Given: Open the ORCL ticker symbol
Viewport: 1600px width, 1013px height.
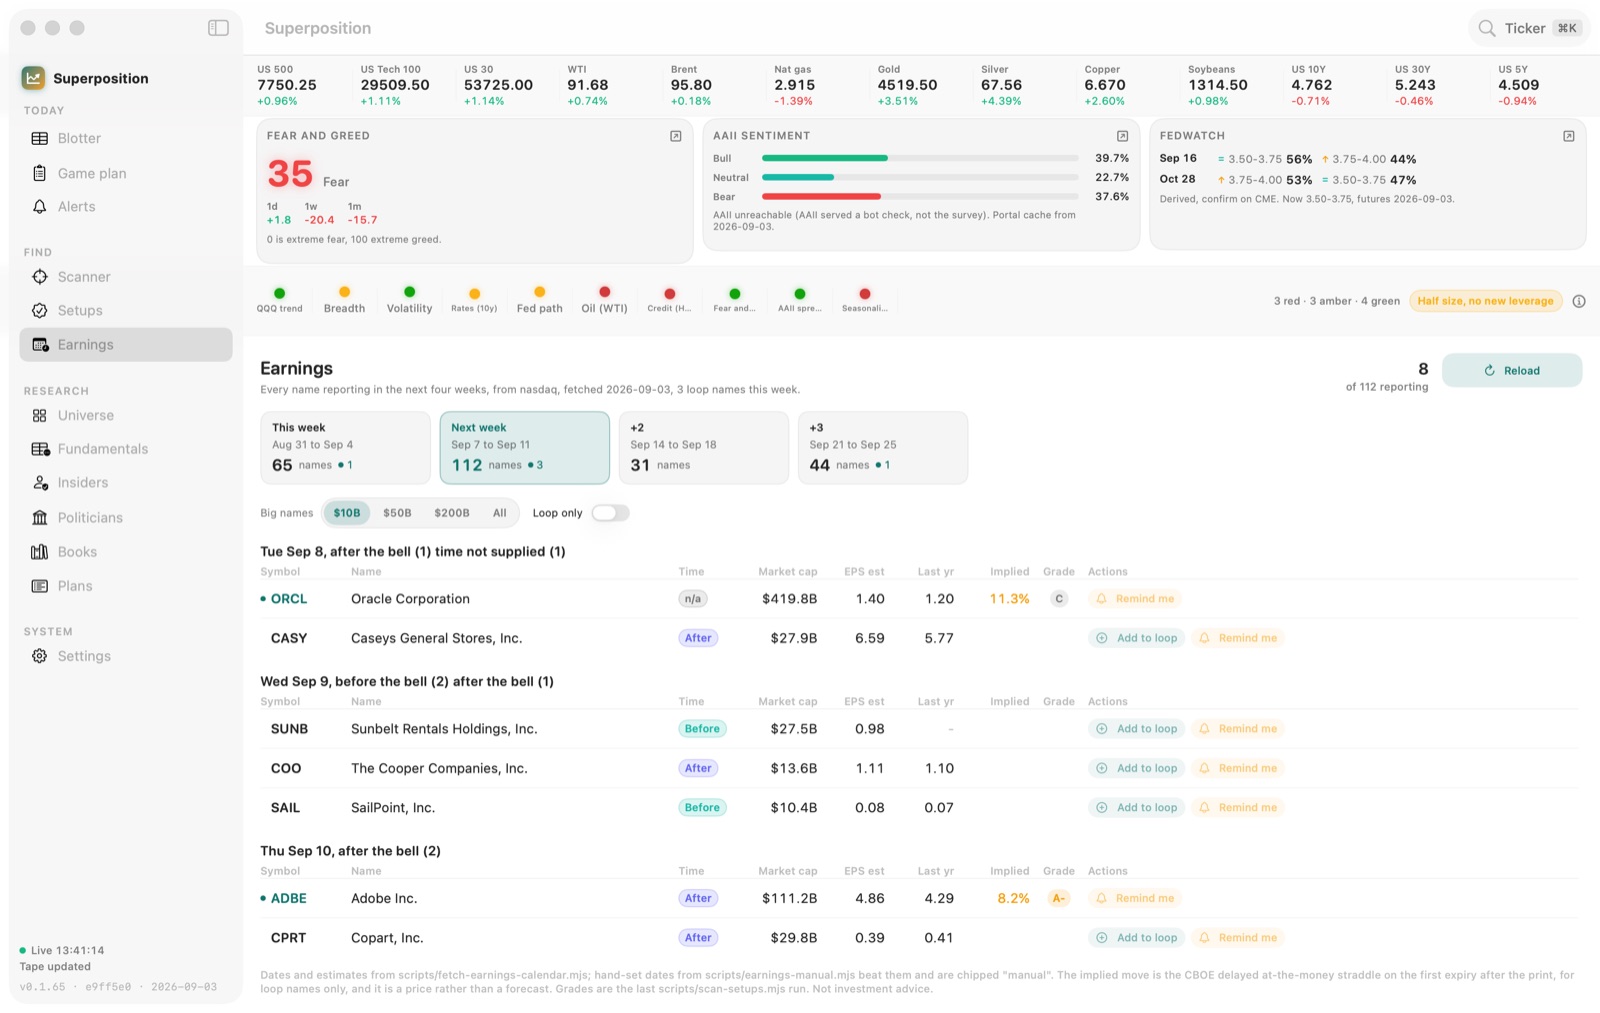Looking at the screenshot, I should [x=289, y=599].
